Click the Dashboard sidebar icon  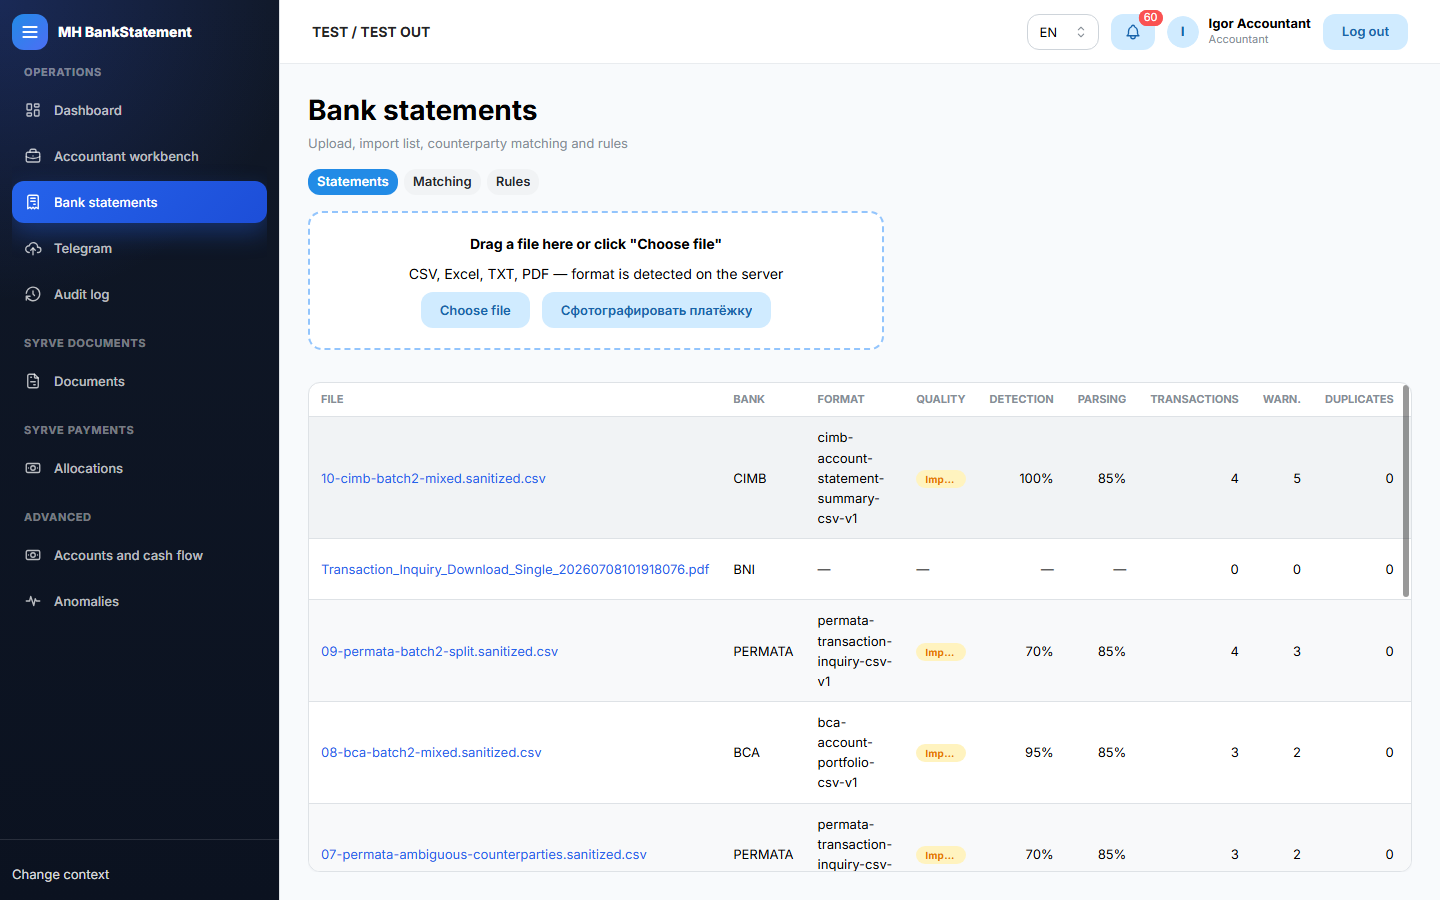[33, 110]
